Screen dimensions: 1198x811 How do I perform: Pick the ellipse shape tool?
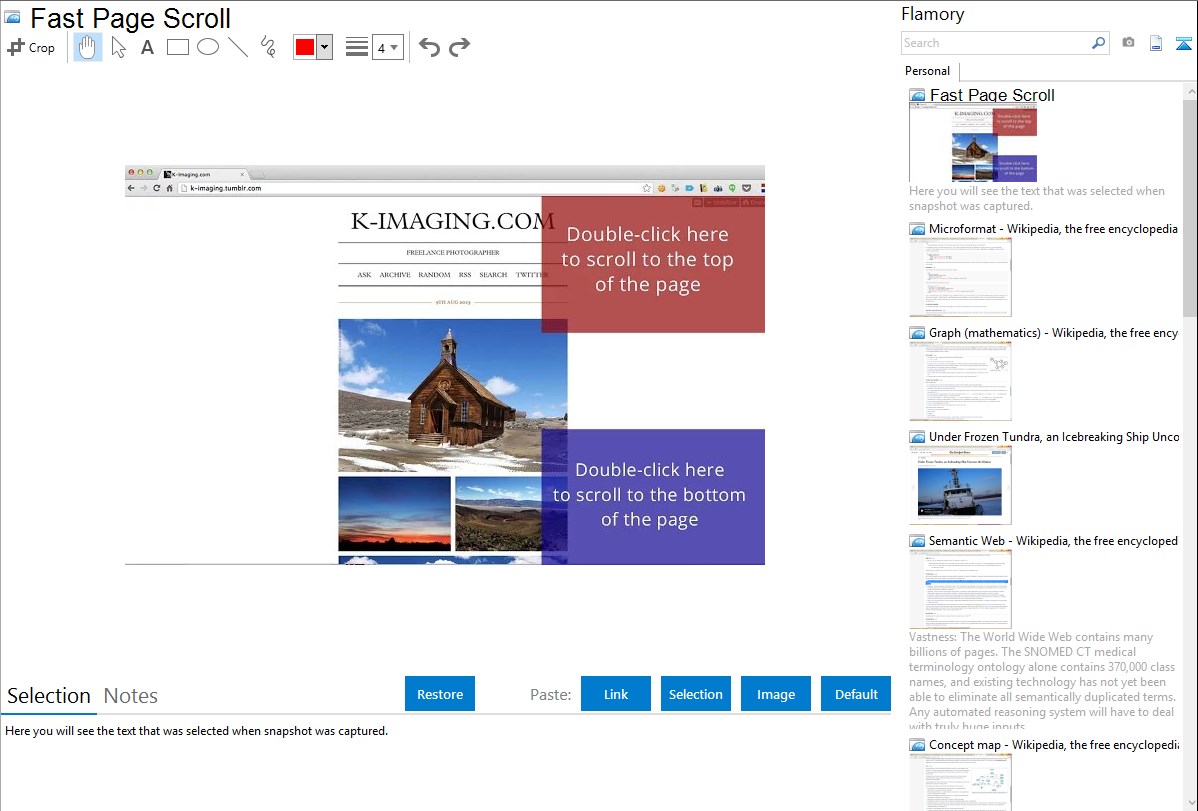tap(208, 47)
